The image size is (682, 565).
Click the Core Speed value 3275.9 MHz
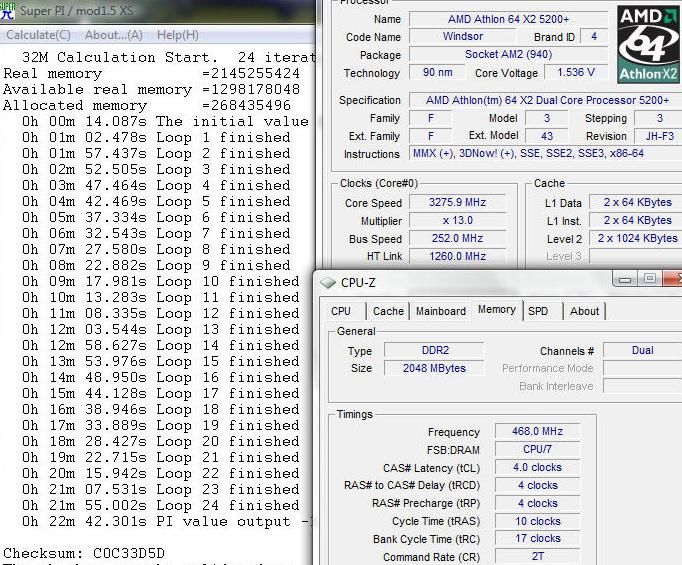(x=458, y=202)
